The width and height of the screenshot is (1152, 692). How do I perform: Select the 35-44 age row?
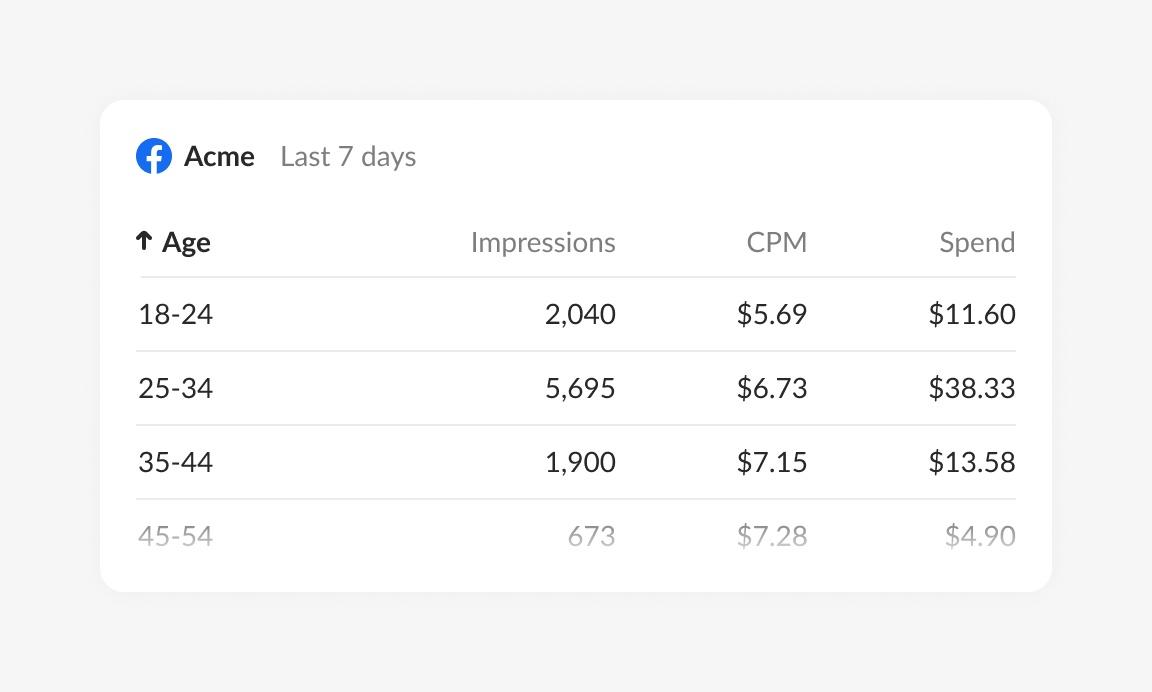pos(576,462)
